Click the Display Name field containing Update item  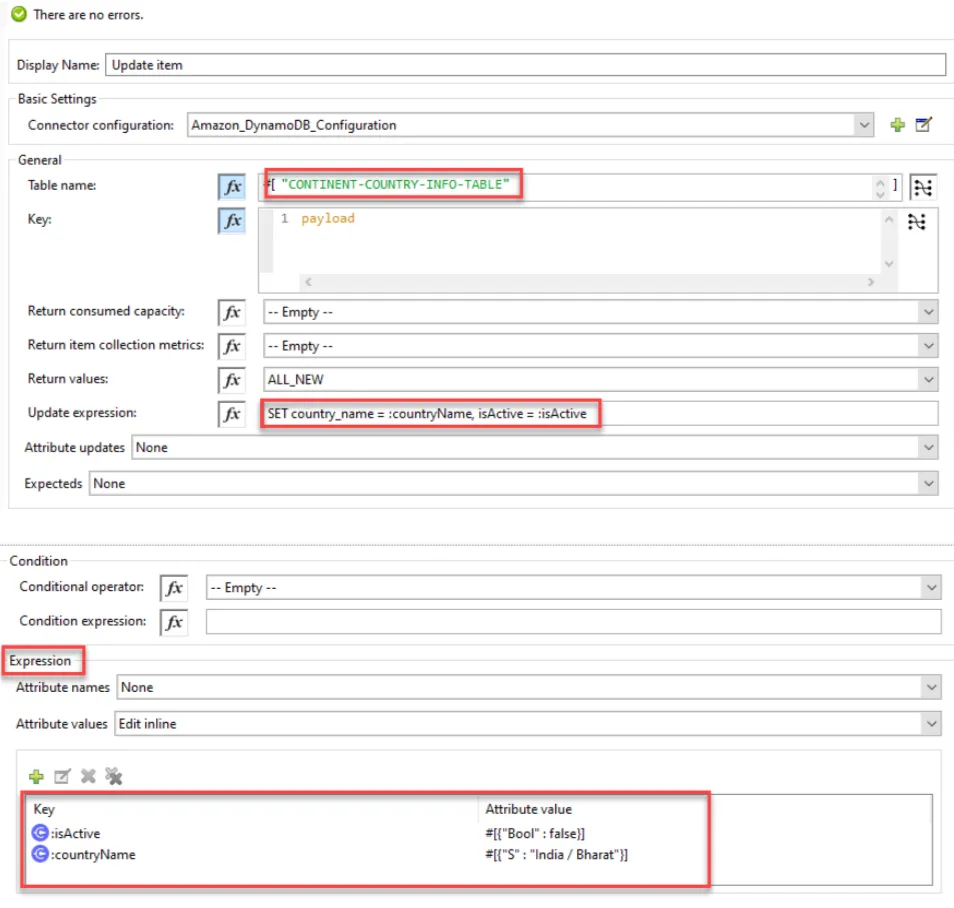(526, 65)
